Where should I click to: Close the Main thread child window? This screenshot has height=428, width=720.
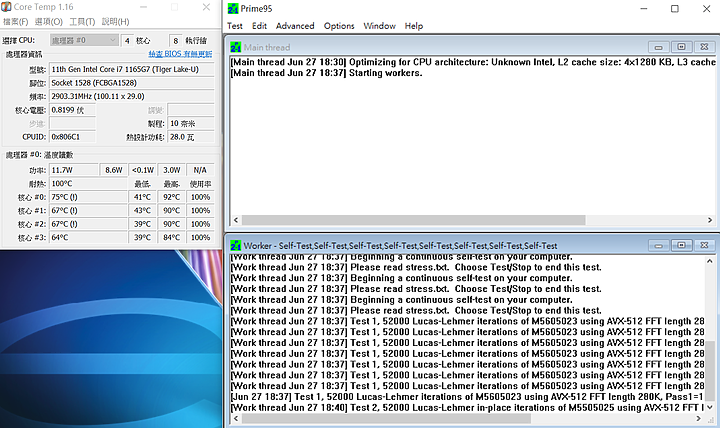704,47
